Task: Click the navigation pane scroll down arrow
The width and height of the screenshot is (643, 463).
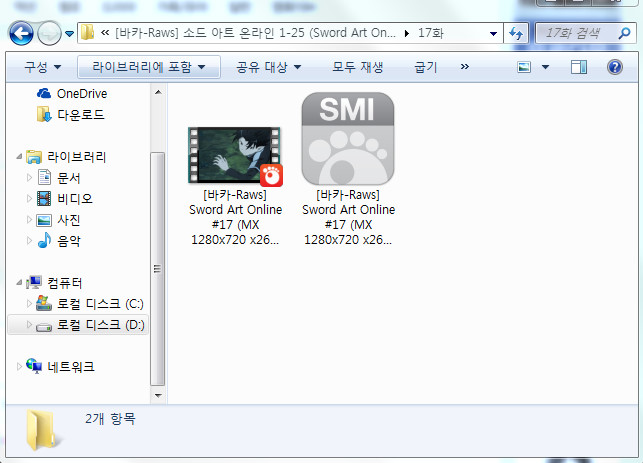Action: point(158,396)
